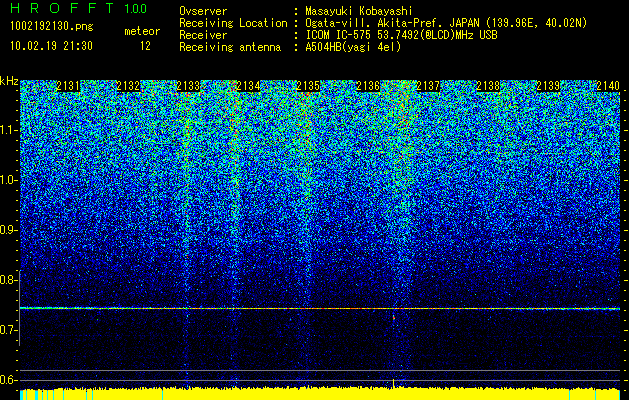
Task: Click the 0.8 frequency axis label
Action: tap(8, 280)
